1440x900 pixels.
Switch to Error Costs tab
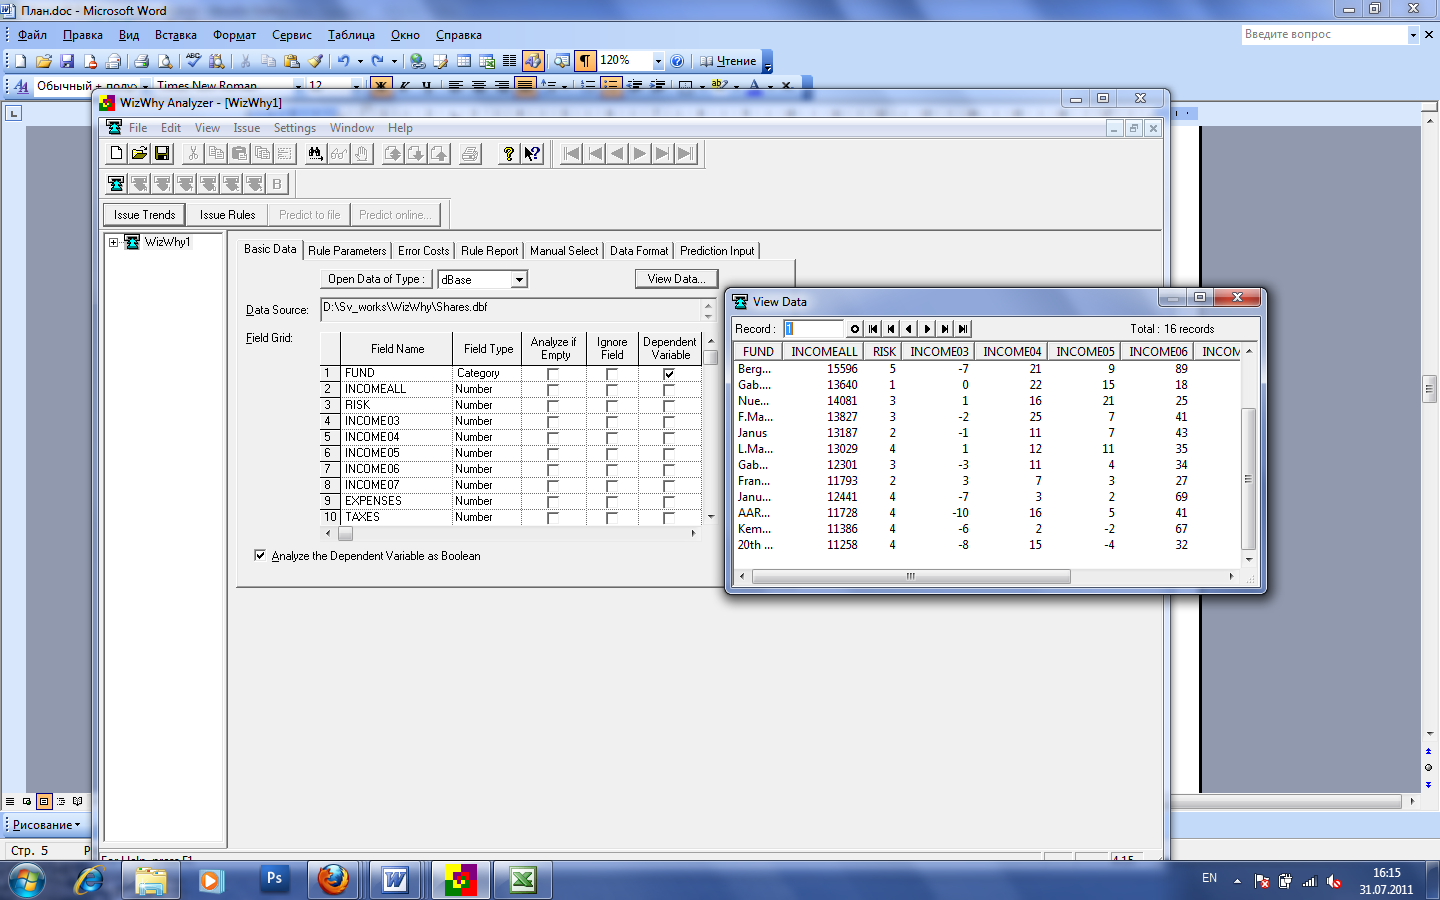pos(424,251)
